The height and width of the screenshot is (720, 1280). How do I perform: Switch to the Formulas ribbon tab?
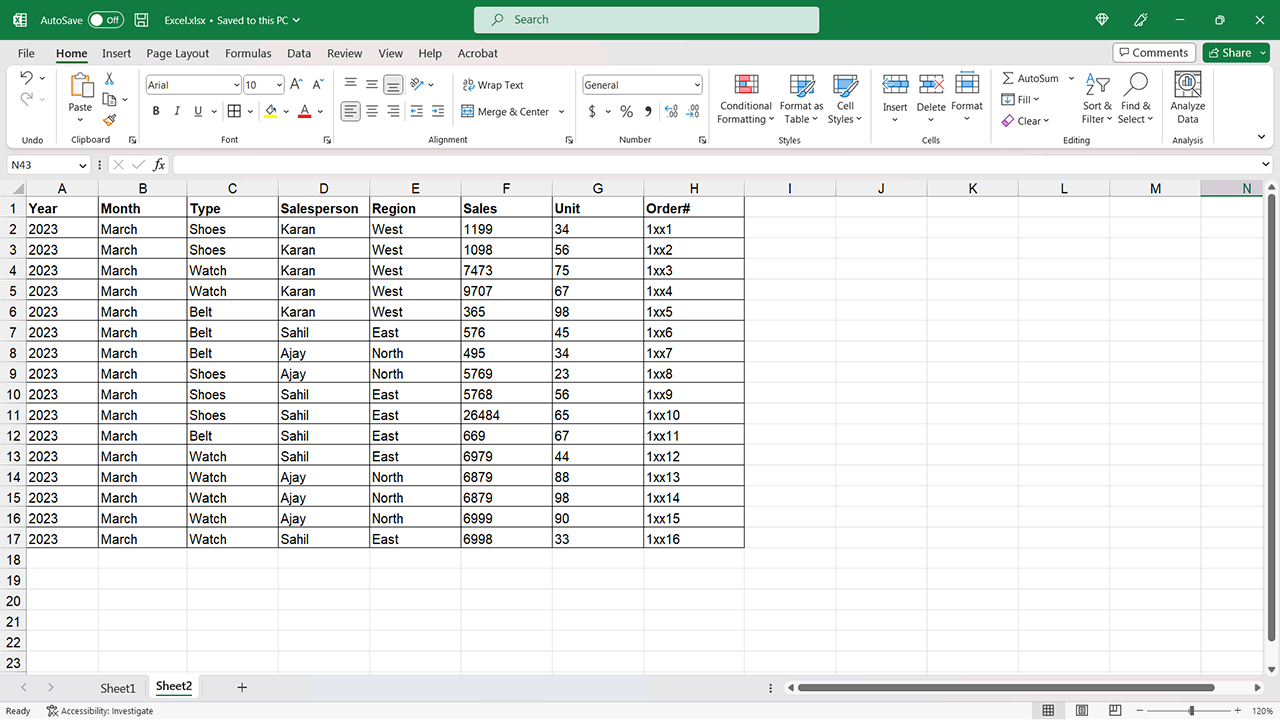click(248, 53)
